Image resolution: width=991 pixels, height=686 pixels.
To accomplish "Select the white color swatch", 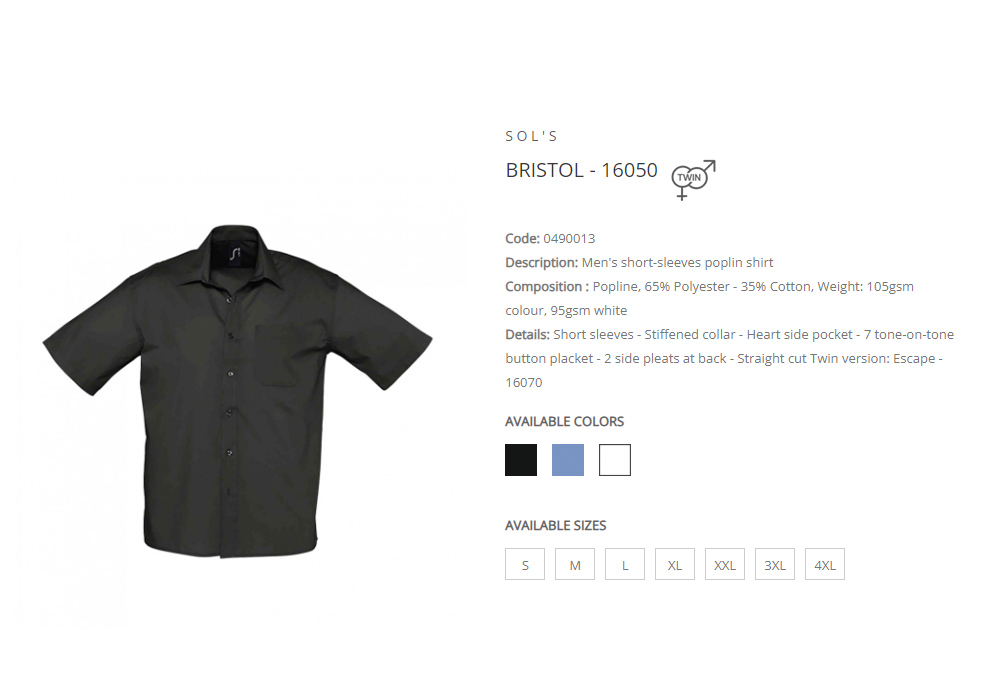I will 615,460.
